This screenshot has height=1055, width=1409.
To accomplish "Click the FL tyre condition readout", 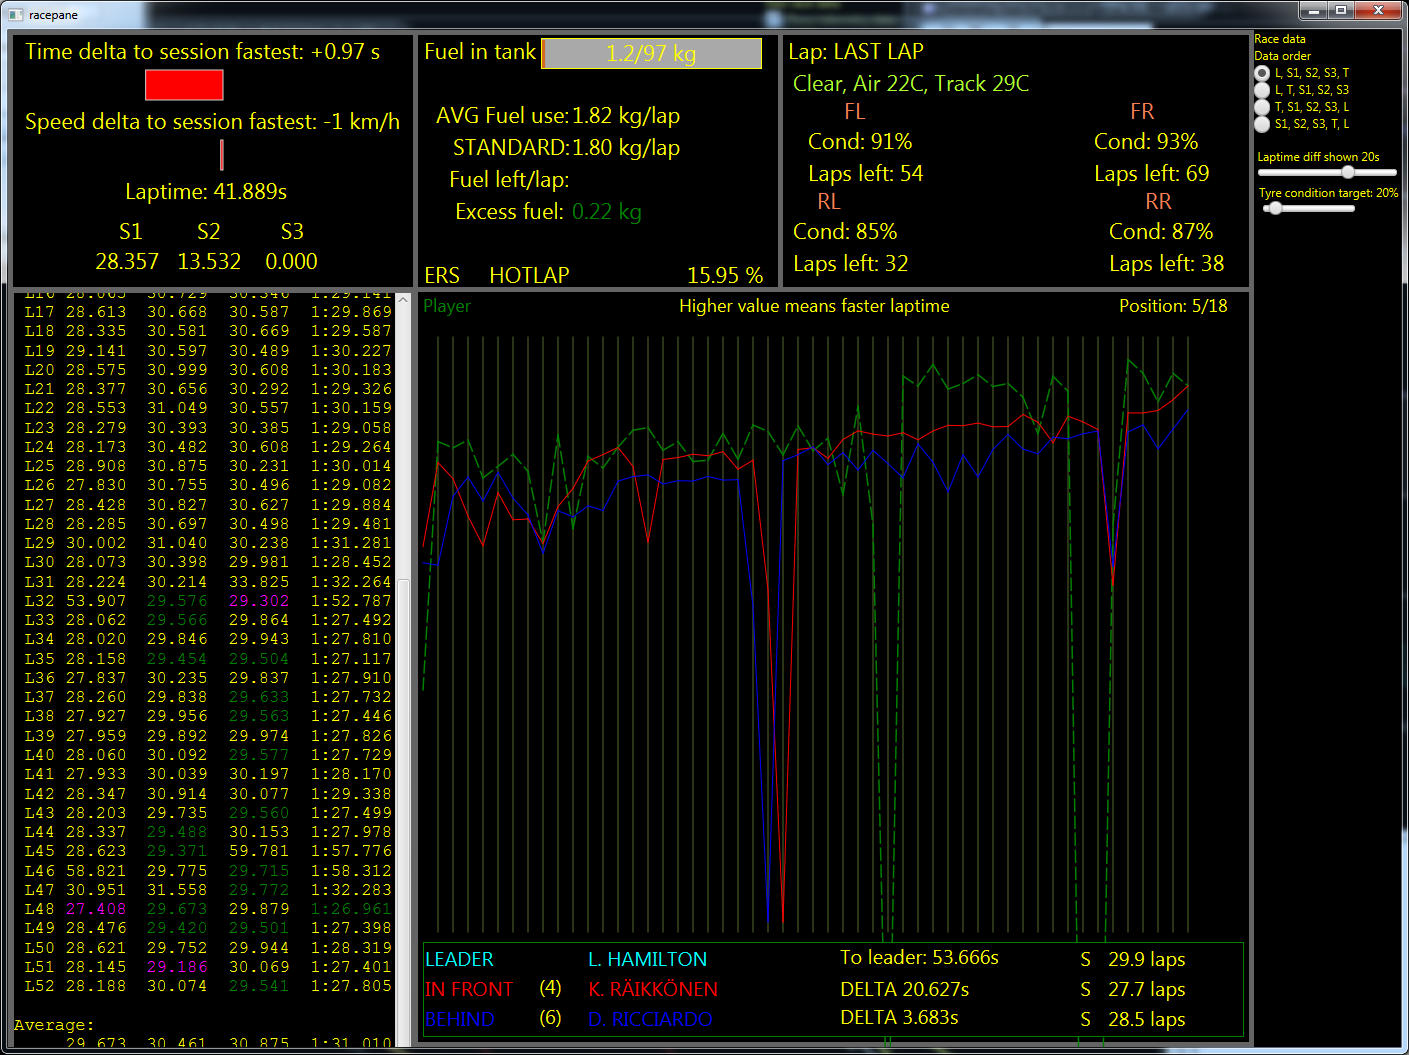I will tap(860, 141).
